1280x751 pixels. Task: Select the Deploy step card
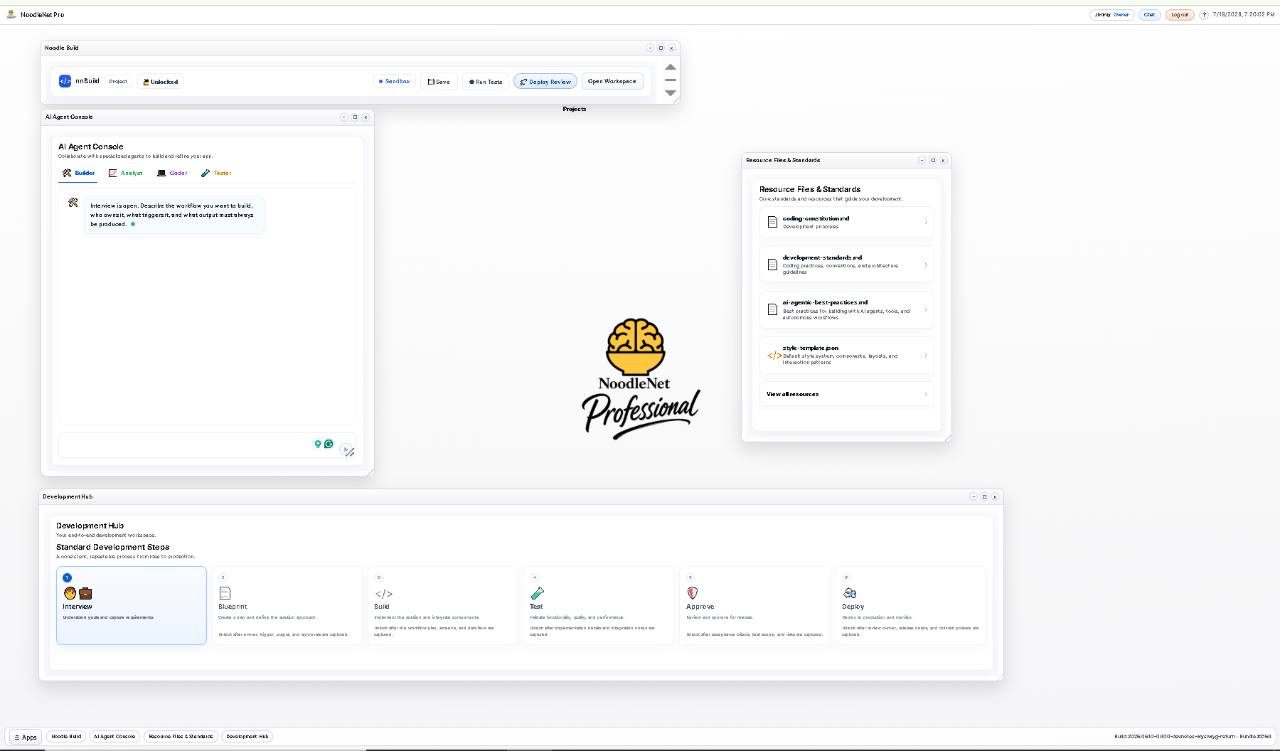(911, 605)
